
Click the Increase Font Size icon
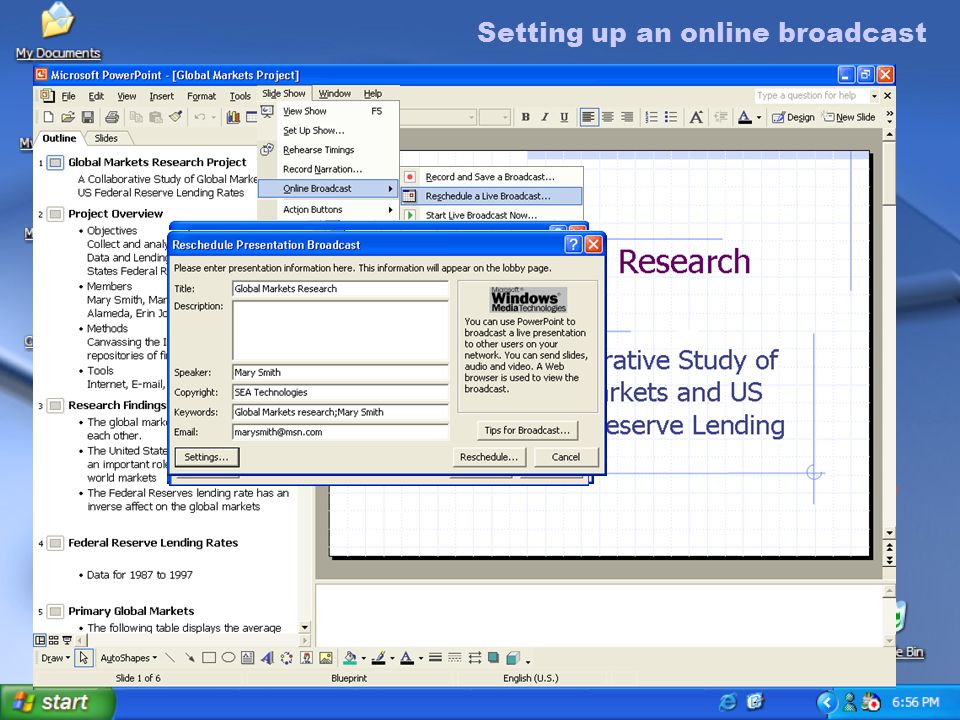[696, 117]
